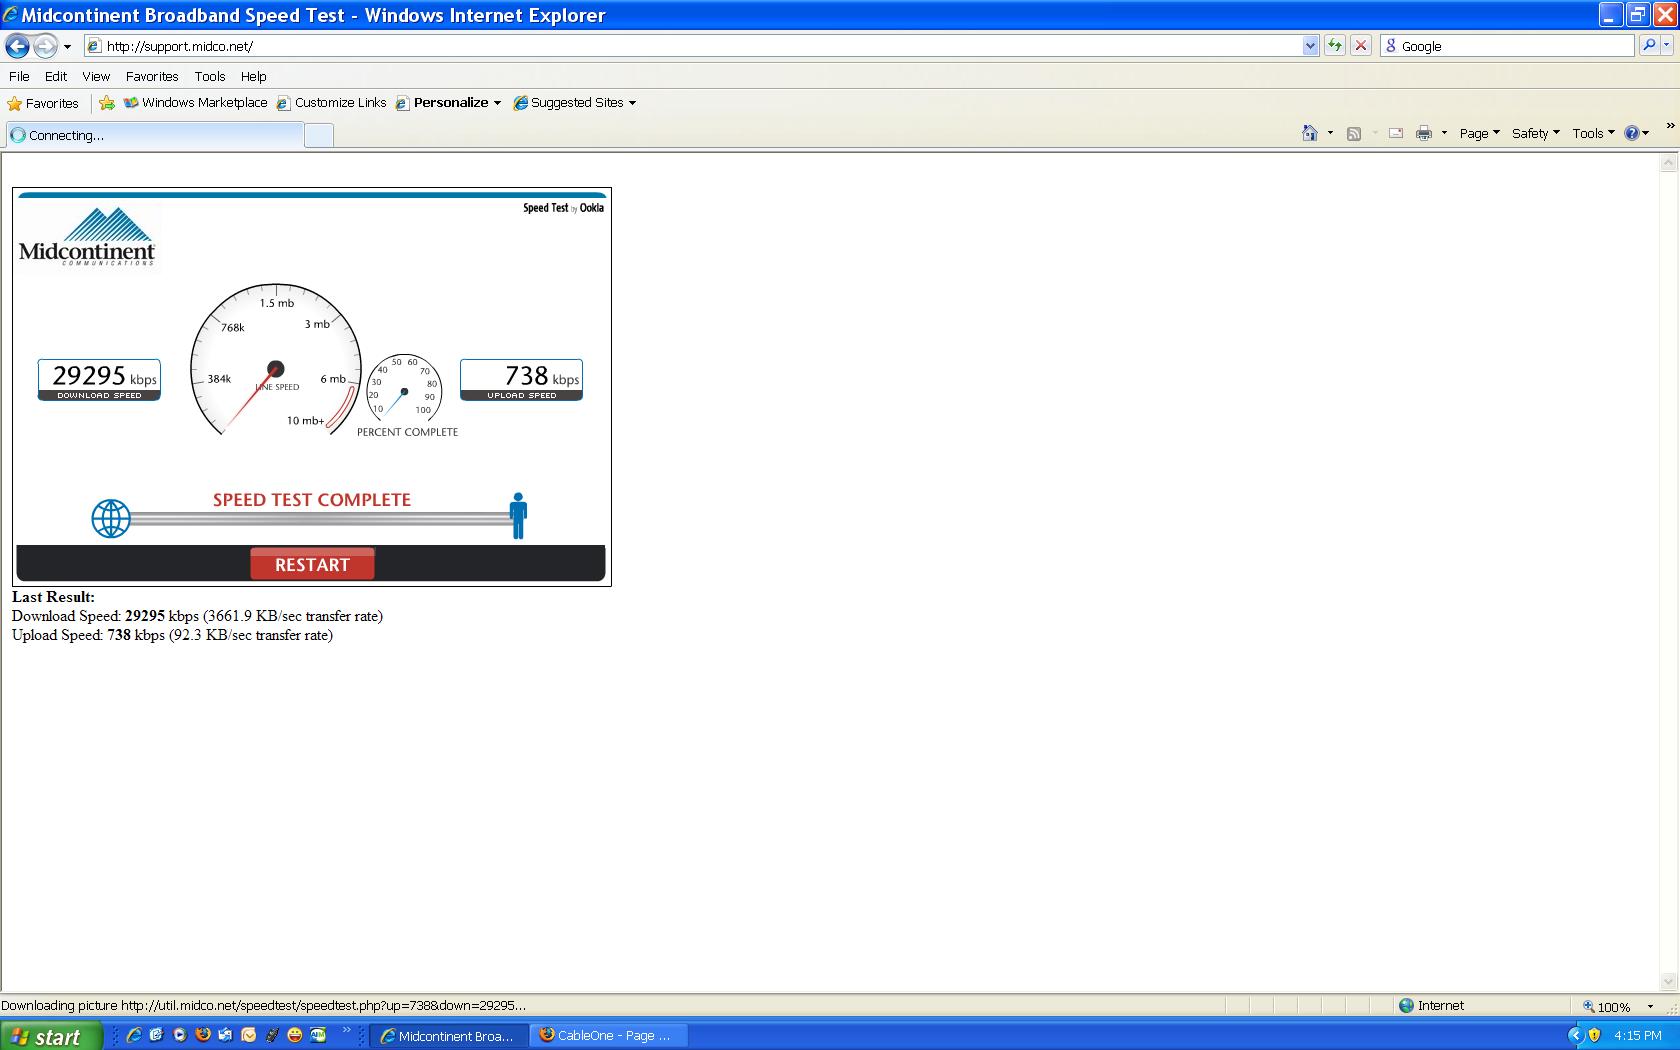Show more command bar items chevron

click(x=1670, y=126)
